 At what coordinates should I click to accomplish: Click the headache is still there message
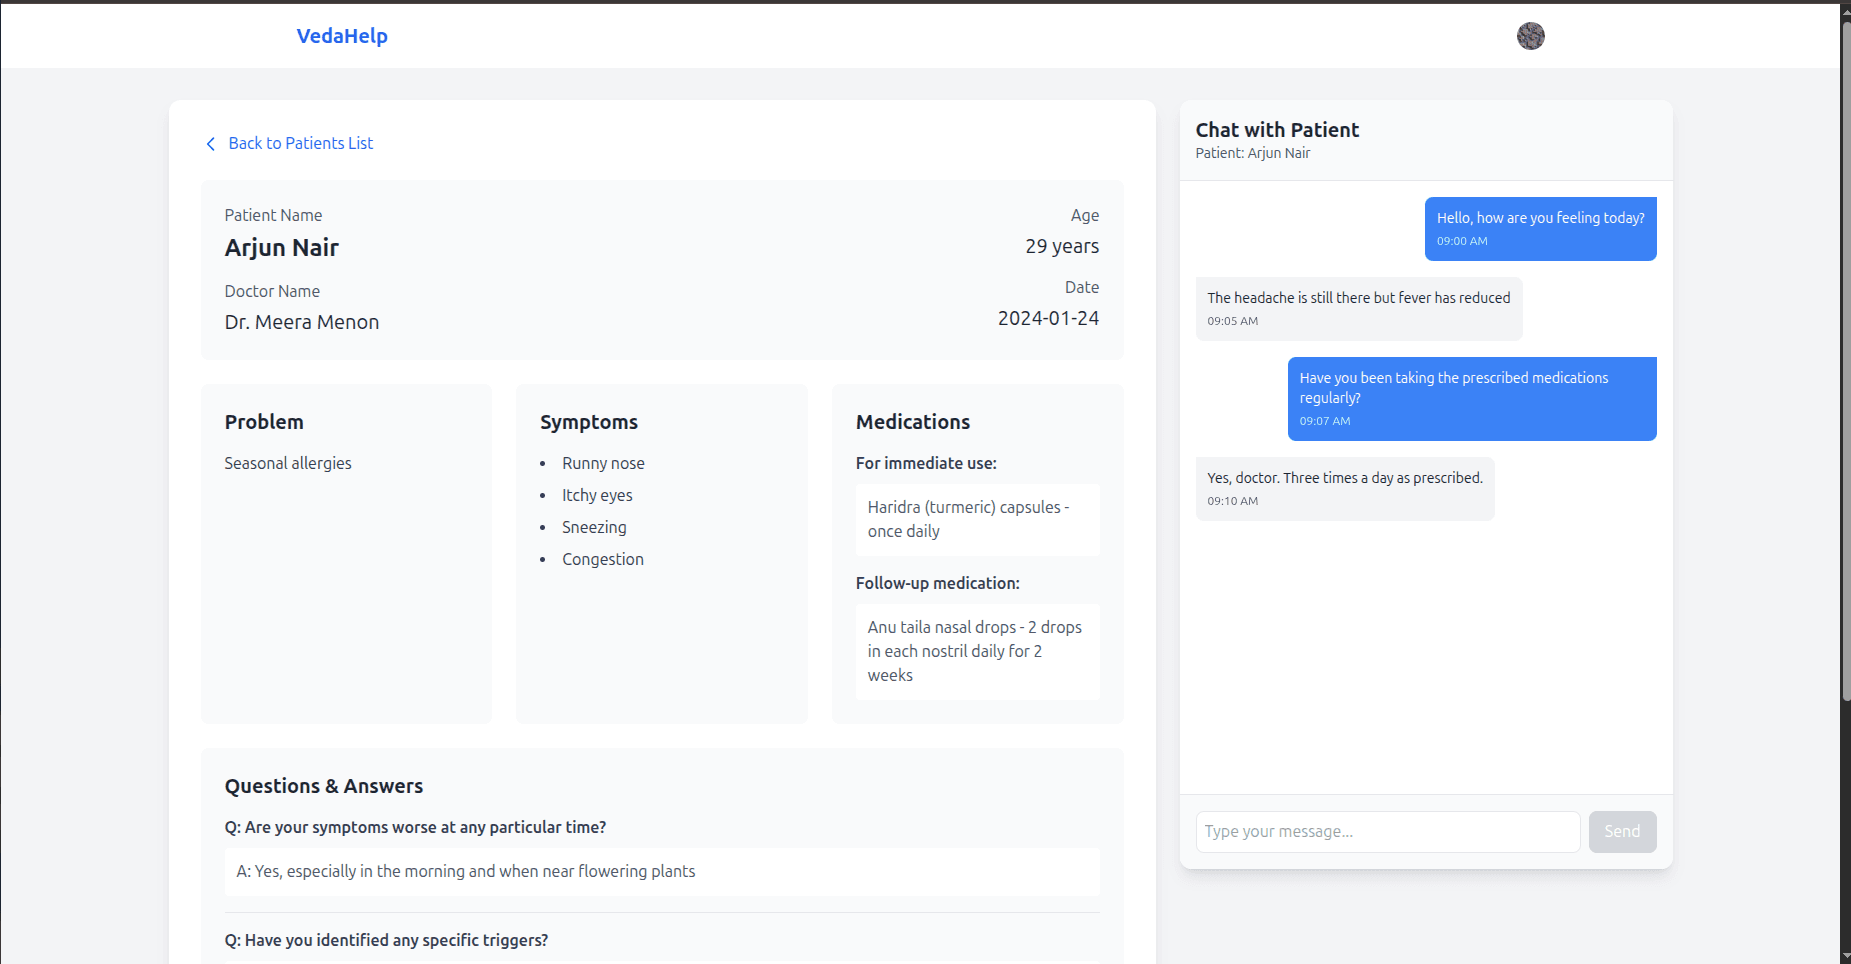pyautogui.click(x=1359, y=309)
